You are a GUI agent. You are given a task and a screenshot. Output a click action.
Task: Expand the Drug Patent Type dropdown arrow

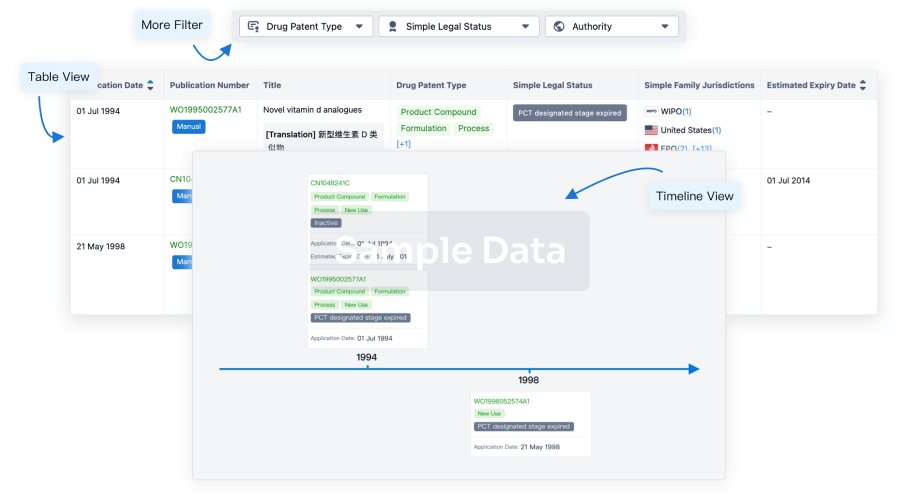point(359,27)
